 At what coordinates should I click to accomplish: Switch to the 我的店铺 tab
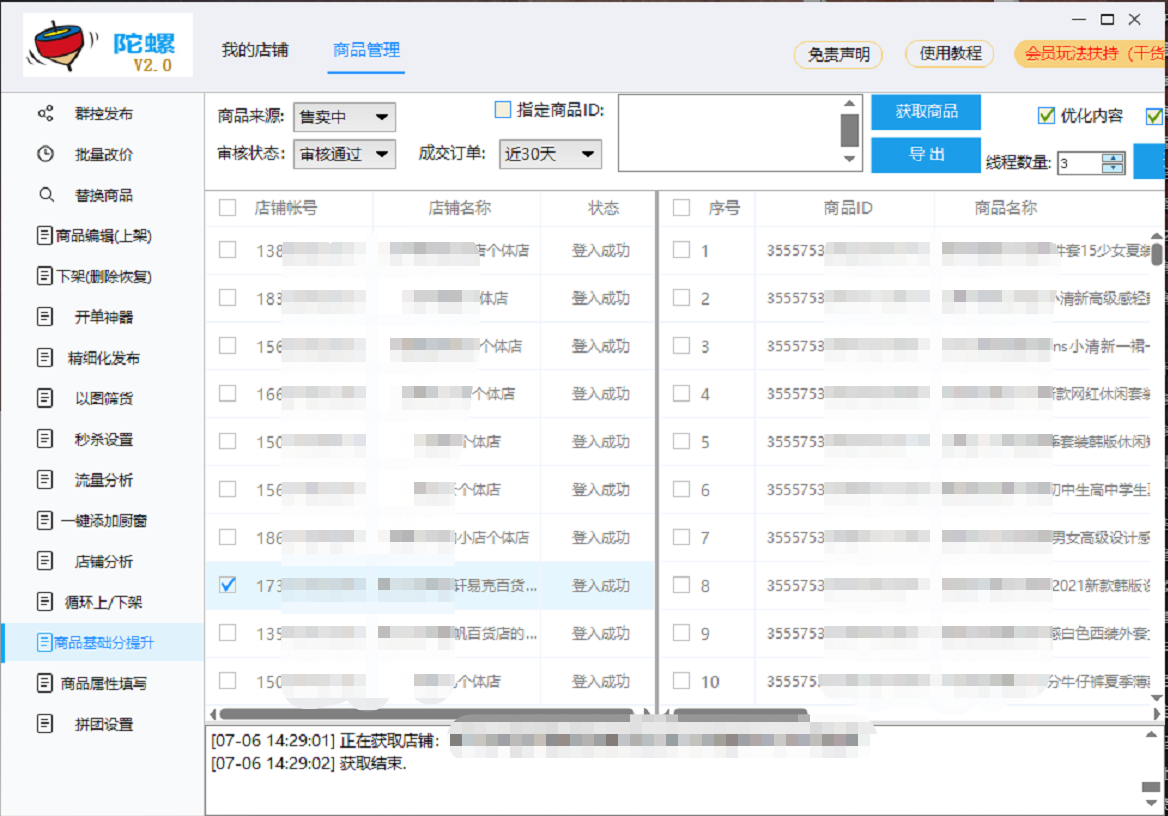[x=255, y=50]
